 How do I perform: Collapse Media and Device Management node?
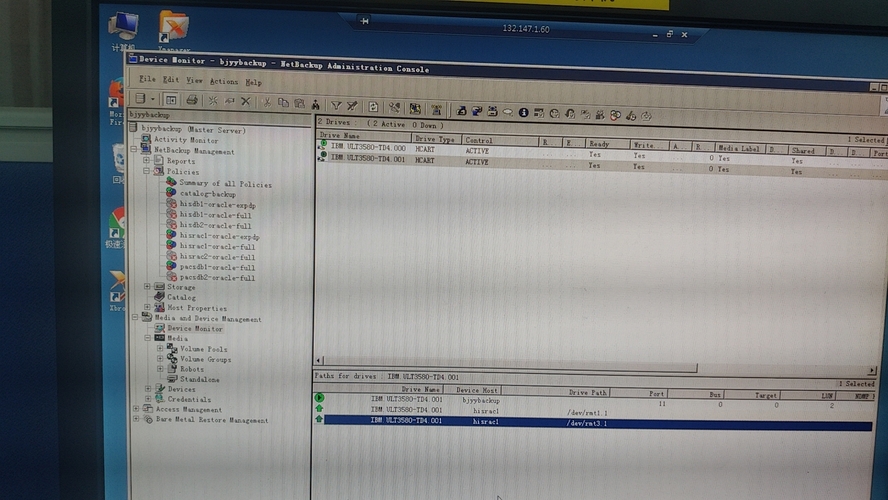pyautogui.click(x=135, y=318)
